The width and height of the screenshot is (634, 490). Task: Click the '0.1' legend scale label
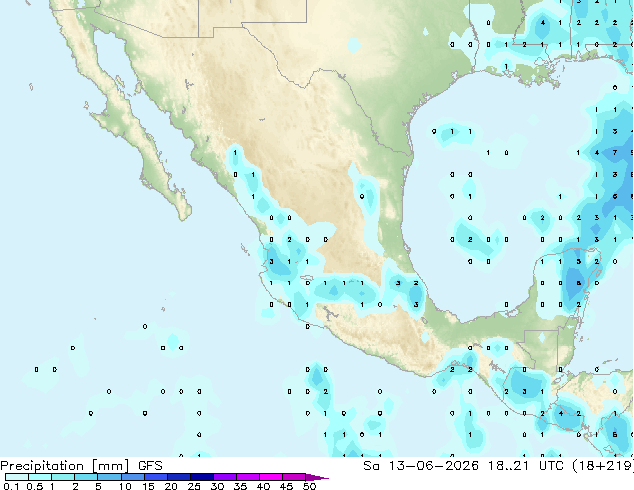tap(11, 486)
